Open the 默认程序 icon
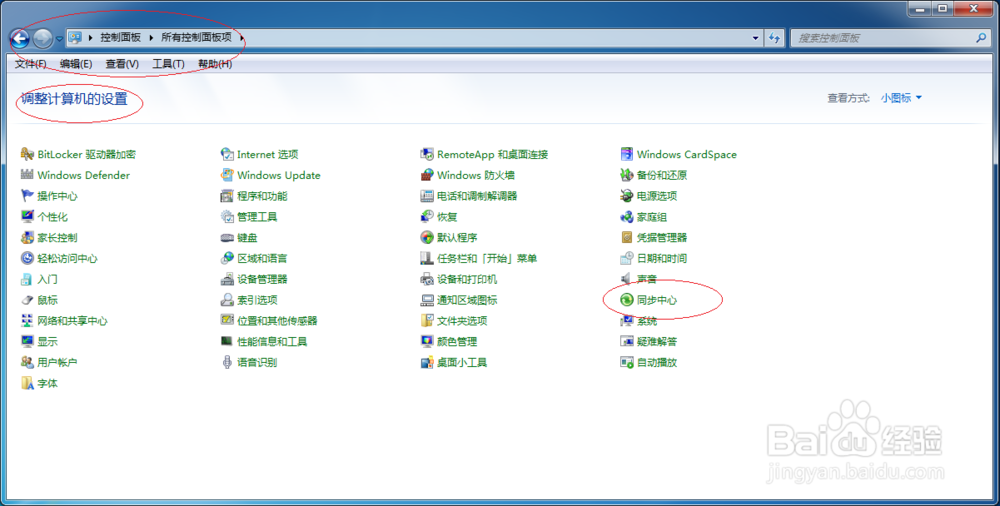The height and width of the screenshot is (506, 1000). click(x=427, y=237)
